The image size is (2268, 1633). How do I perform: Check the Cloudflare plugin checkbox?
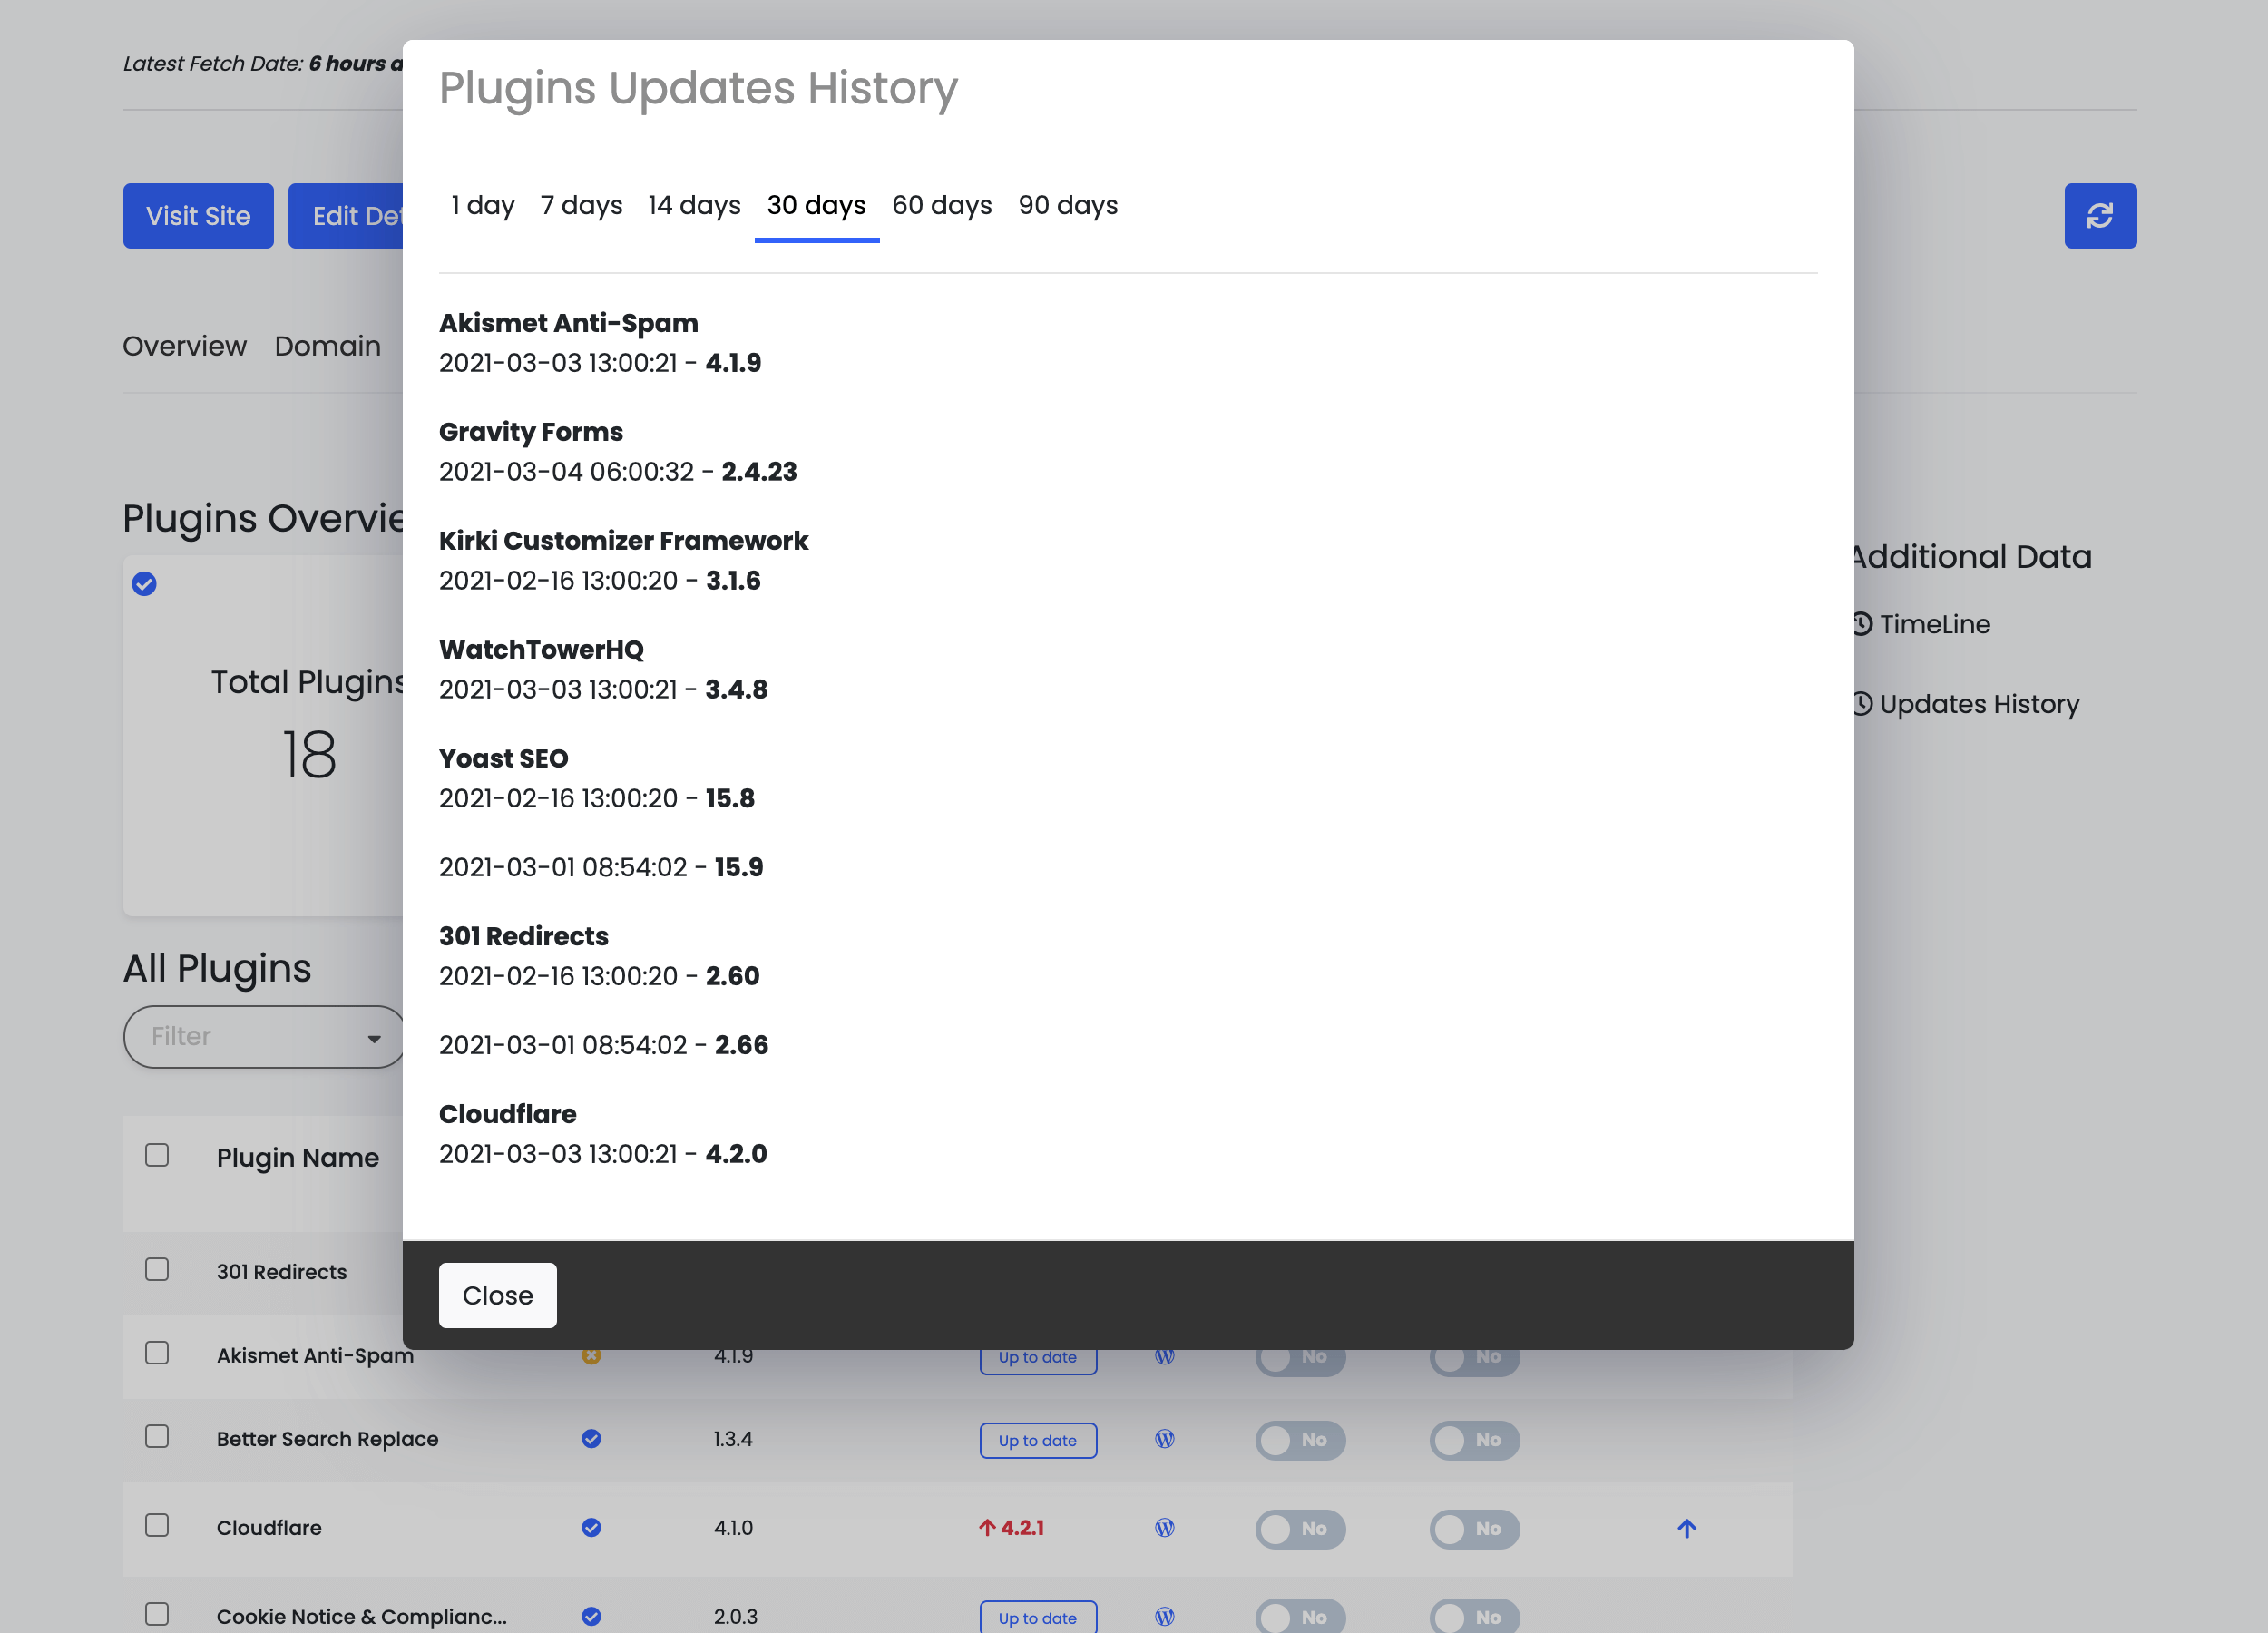[157, 1525]
